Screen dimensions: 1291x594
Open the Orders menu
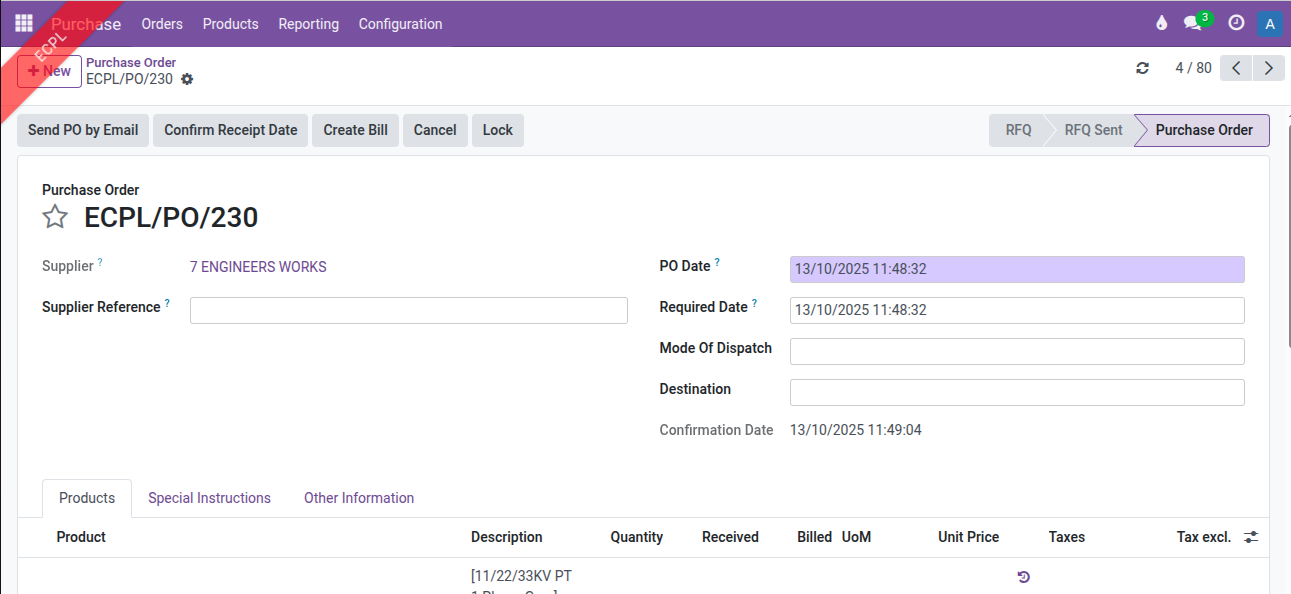(x=161, y=24)
